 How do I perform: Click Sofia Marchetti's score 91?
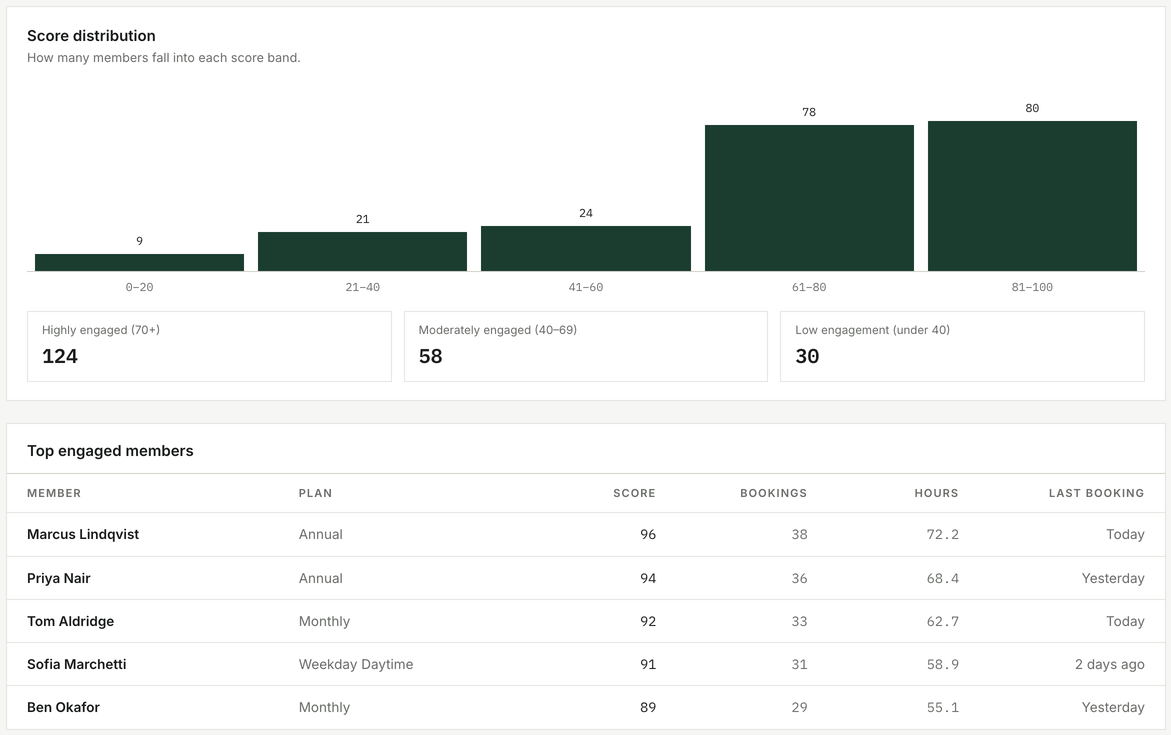tap(647, 664)
